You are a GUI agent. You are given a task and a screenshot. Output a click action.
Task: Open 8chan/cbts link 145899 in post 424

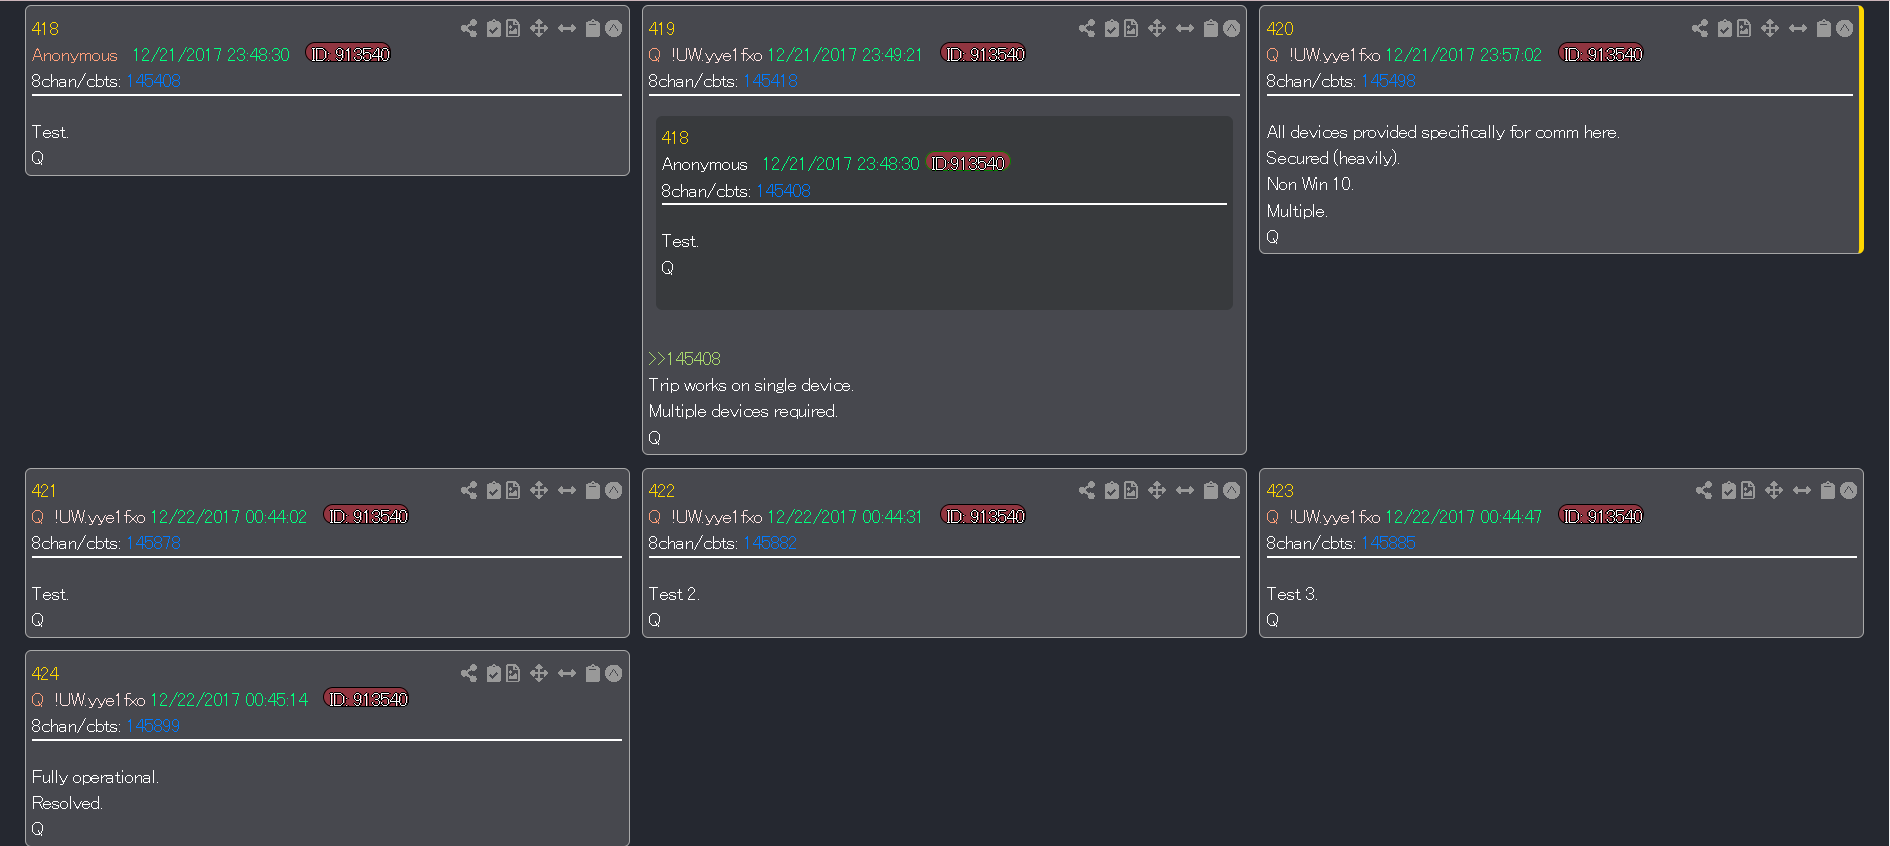(153, 726)
